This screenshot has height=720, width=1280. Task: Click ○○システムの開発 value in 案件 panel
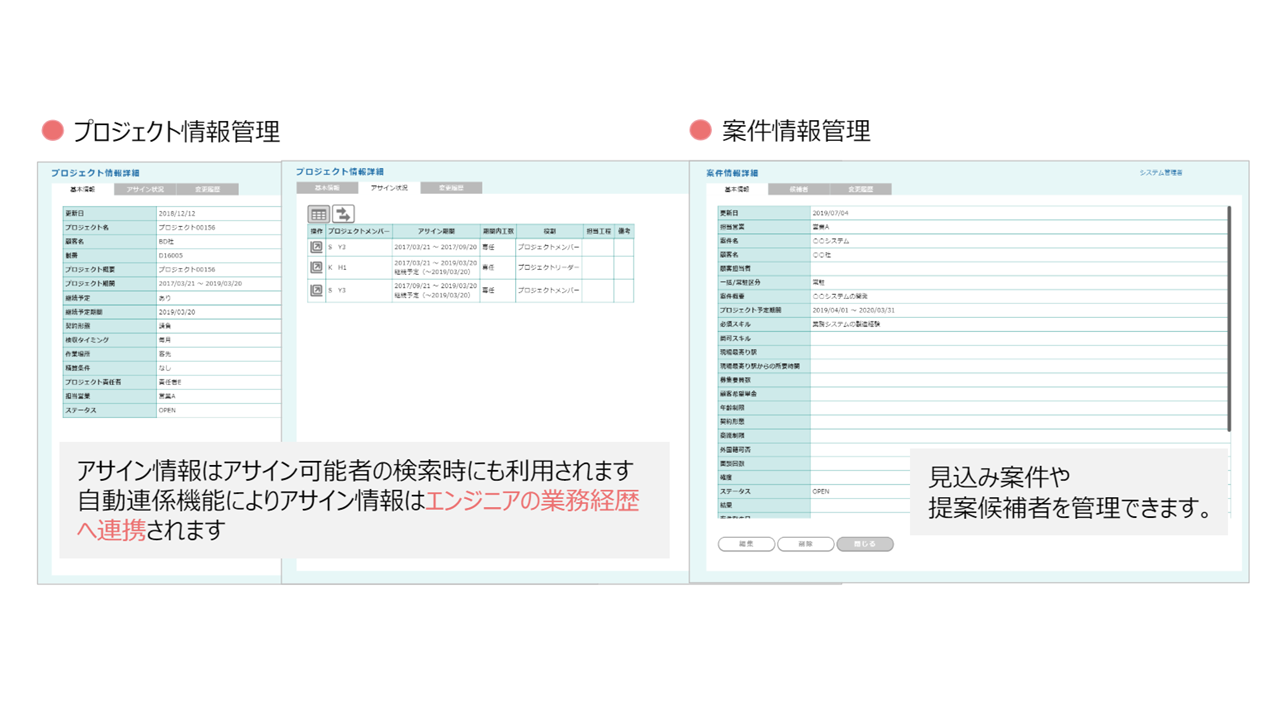[x=841, y=297]
